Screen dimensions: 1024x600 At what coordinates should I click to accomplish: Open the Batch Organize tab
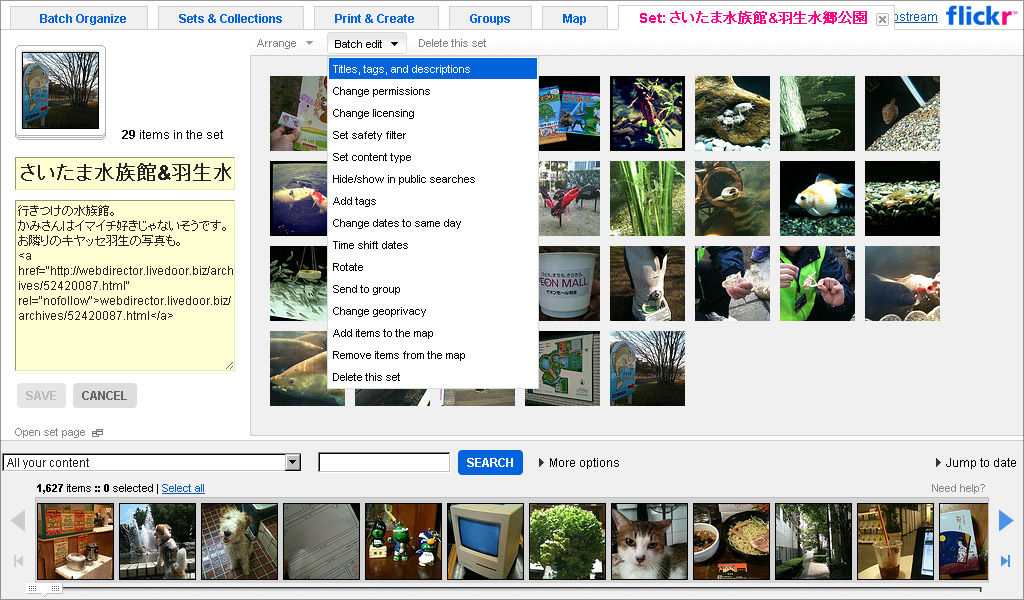click(x=83, y=18)
